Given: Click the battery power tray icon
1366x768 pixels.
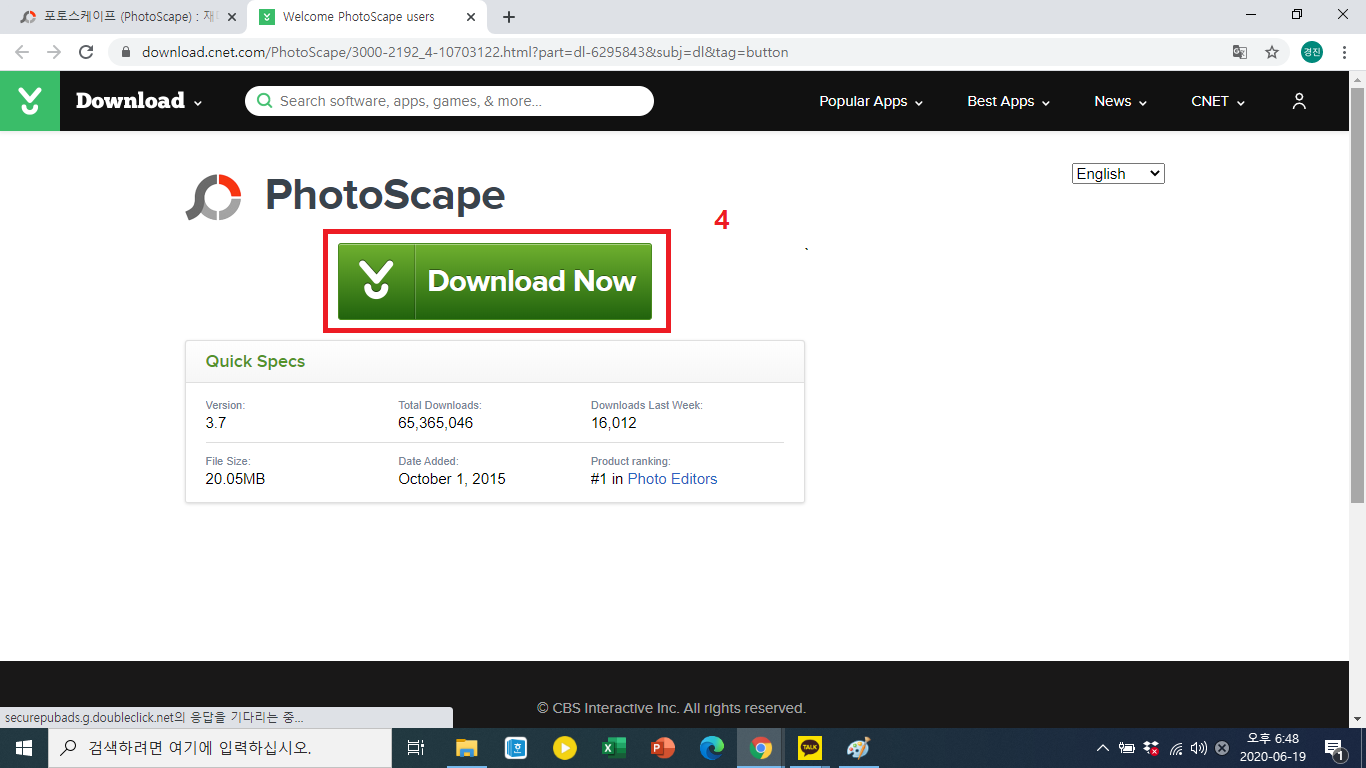Looking at the screenshot, I should click(1127, 748).
